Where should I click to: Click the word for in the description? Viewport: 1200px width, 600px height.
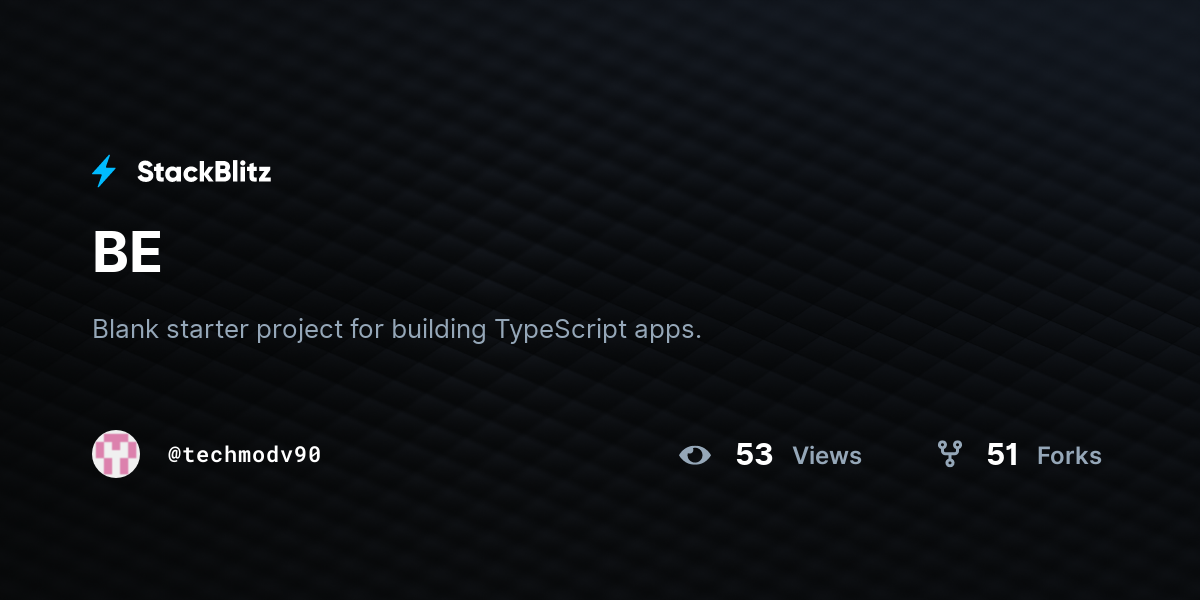[367, 329]
